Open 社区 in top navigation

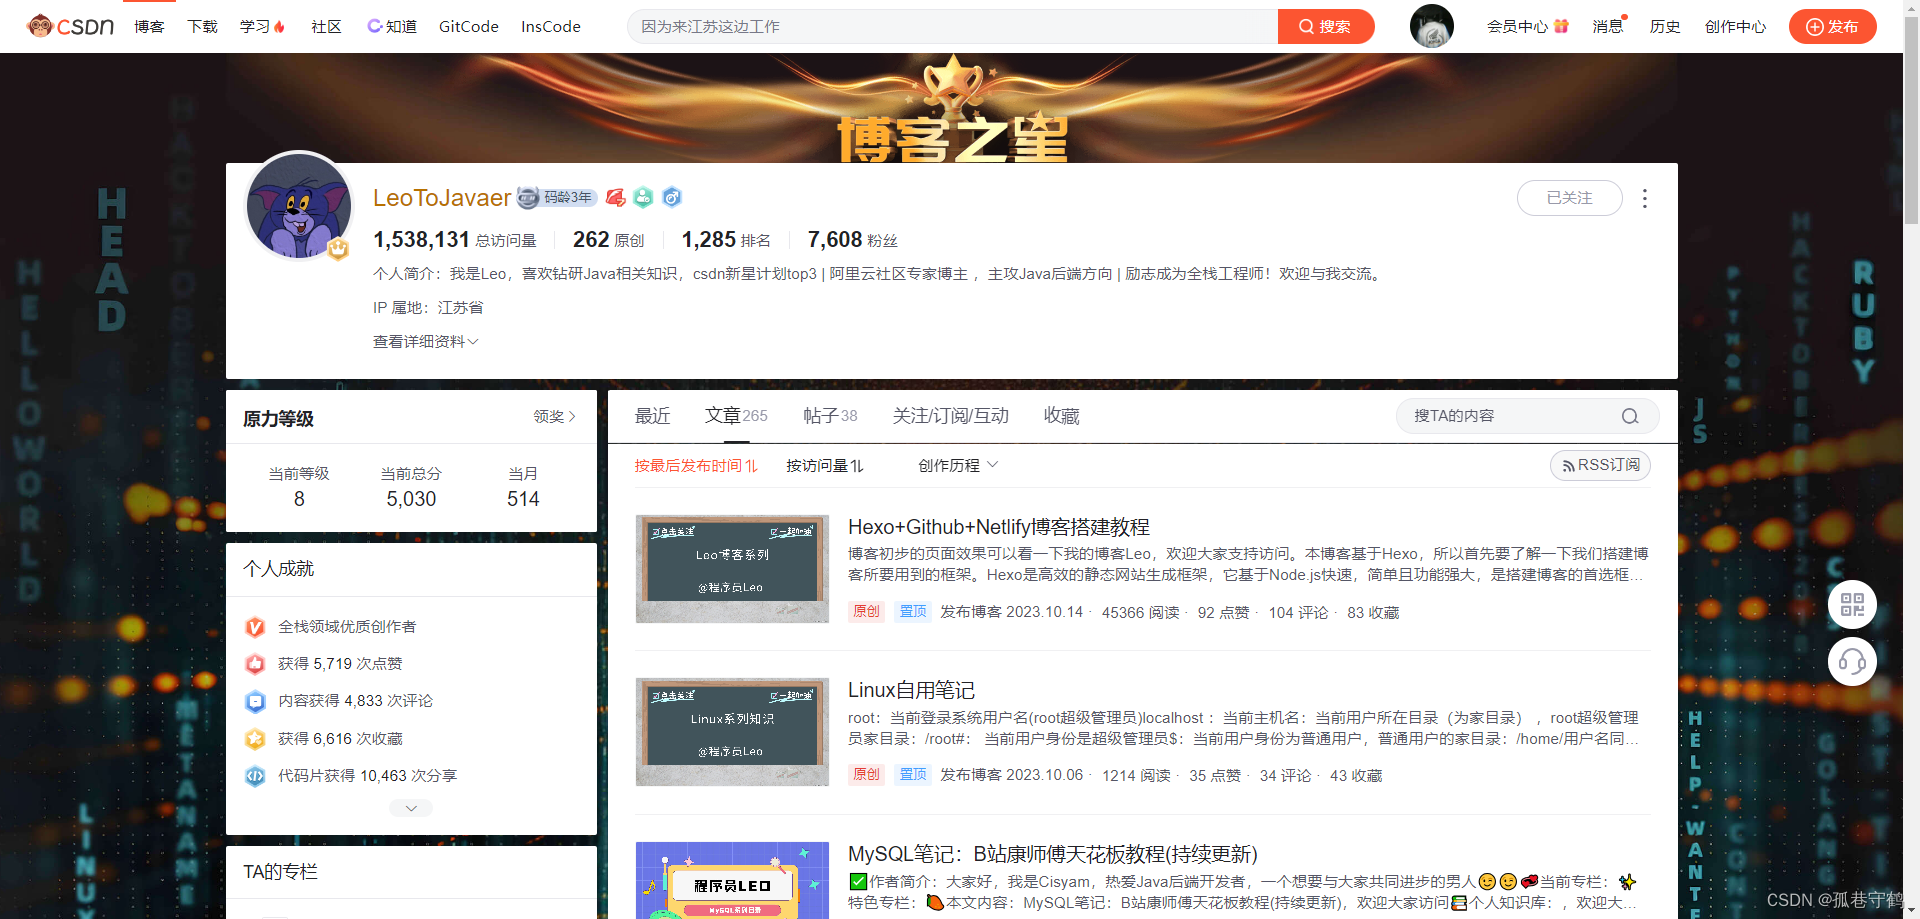pos(326,26)
